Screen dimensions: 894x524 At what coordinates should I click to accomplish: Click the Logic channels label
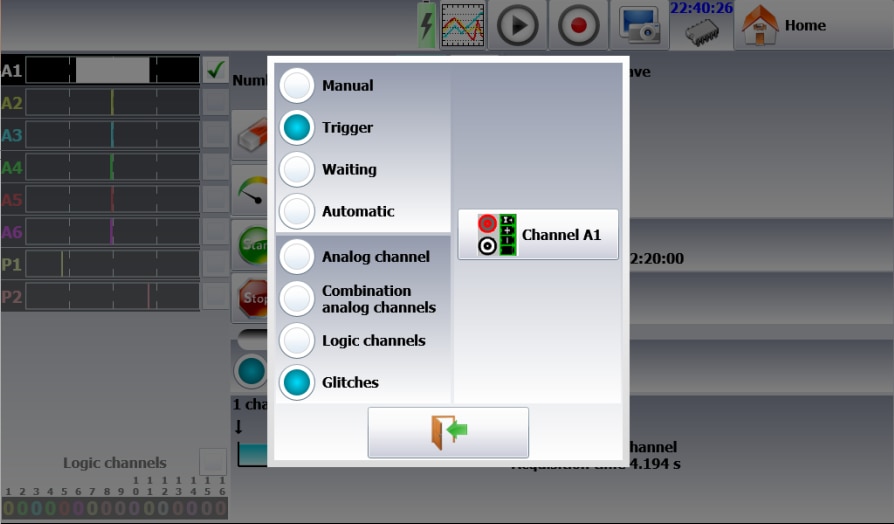pyautogui.click(x=115, y=462)
